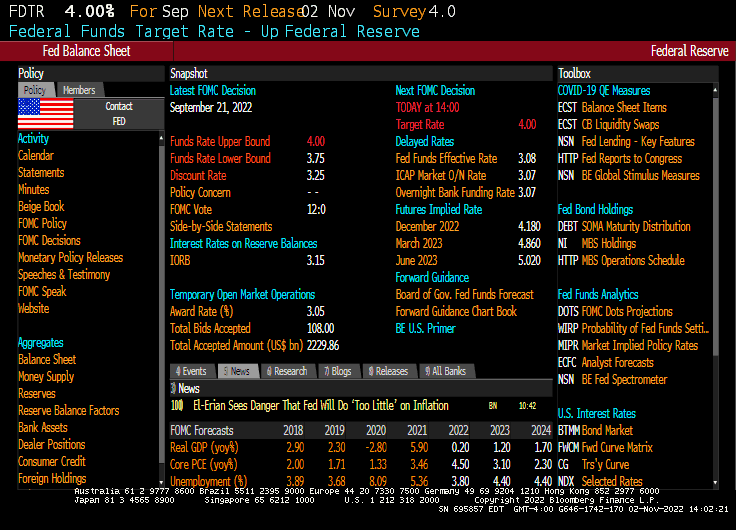Viewport: 736px width, 530px height.
Task: Open the Website link
Action: (34, 308)
